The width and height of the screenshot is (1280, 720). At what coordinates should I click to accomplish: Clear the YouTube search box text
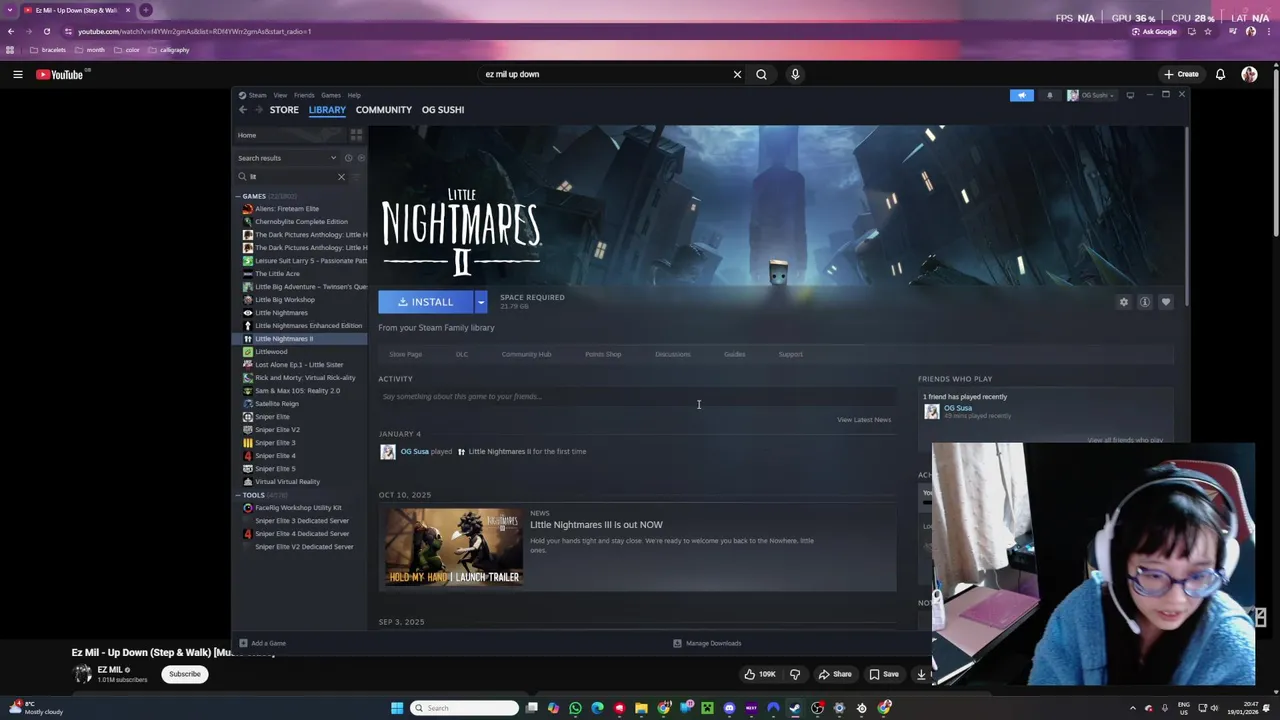(x=737, y=74)
